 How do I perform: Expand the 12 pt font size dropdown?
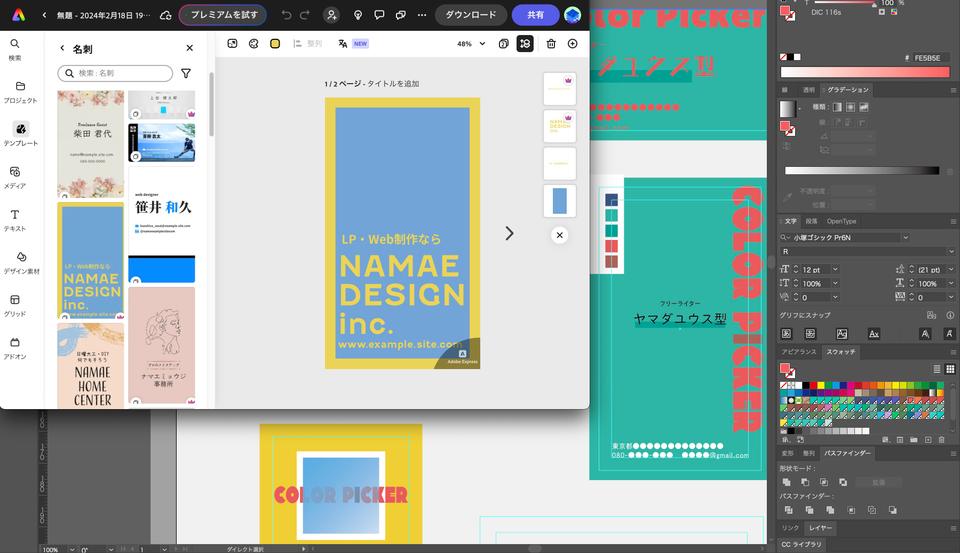835,270
